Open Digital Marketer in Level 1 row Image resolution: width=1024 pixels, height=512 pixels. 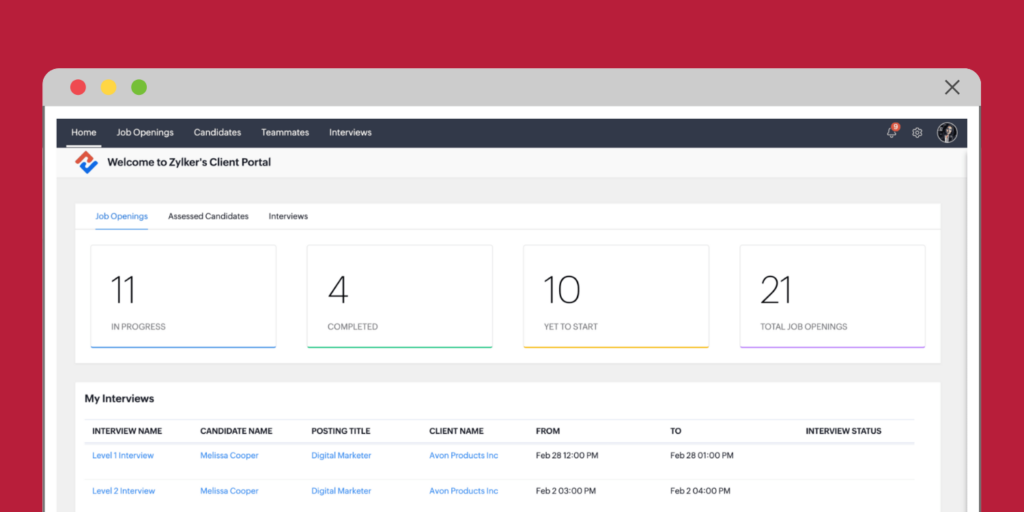tap(341, 455)
